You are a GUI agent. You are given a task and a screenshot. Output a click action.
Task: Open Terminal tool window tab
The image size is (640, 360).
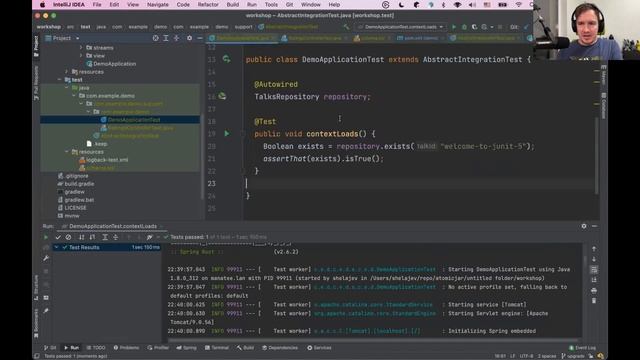point(217,348)
